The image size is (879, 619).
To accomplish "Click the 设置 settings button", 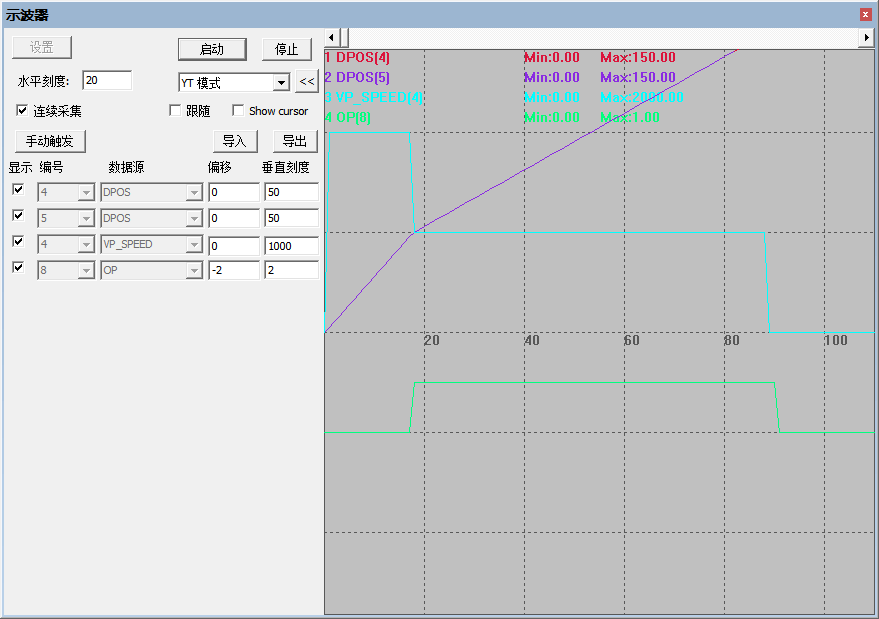I will pos(41,46).
